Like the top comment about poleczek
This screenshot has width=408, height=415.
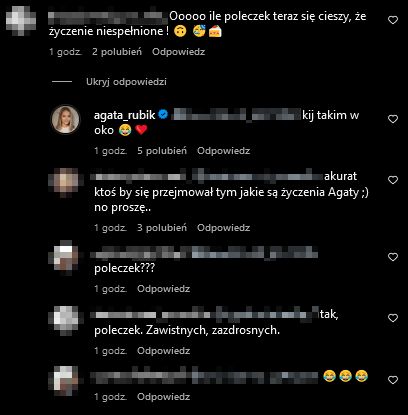393,20
